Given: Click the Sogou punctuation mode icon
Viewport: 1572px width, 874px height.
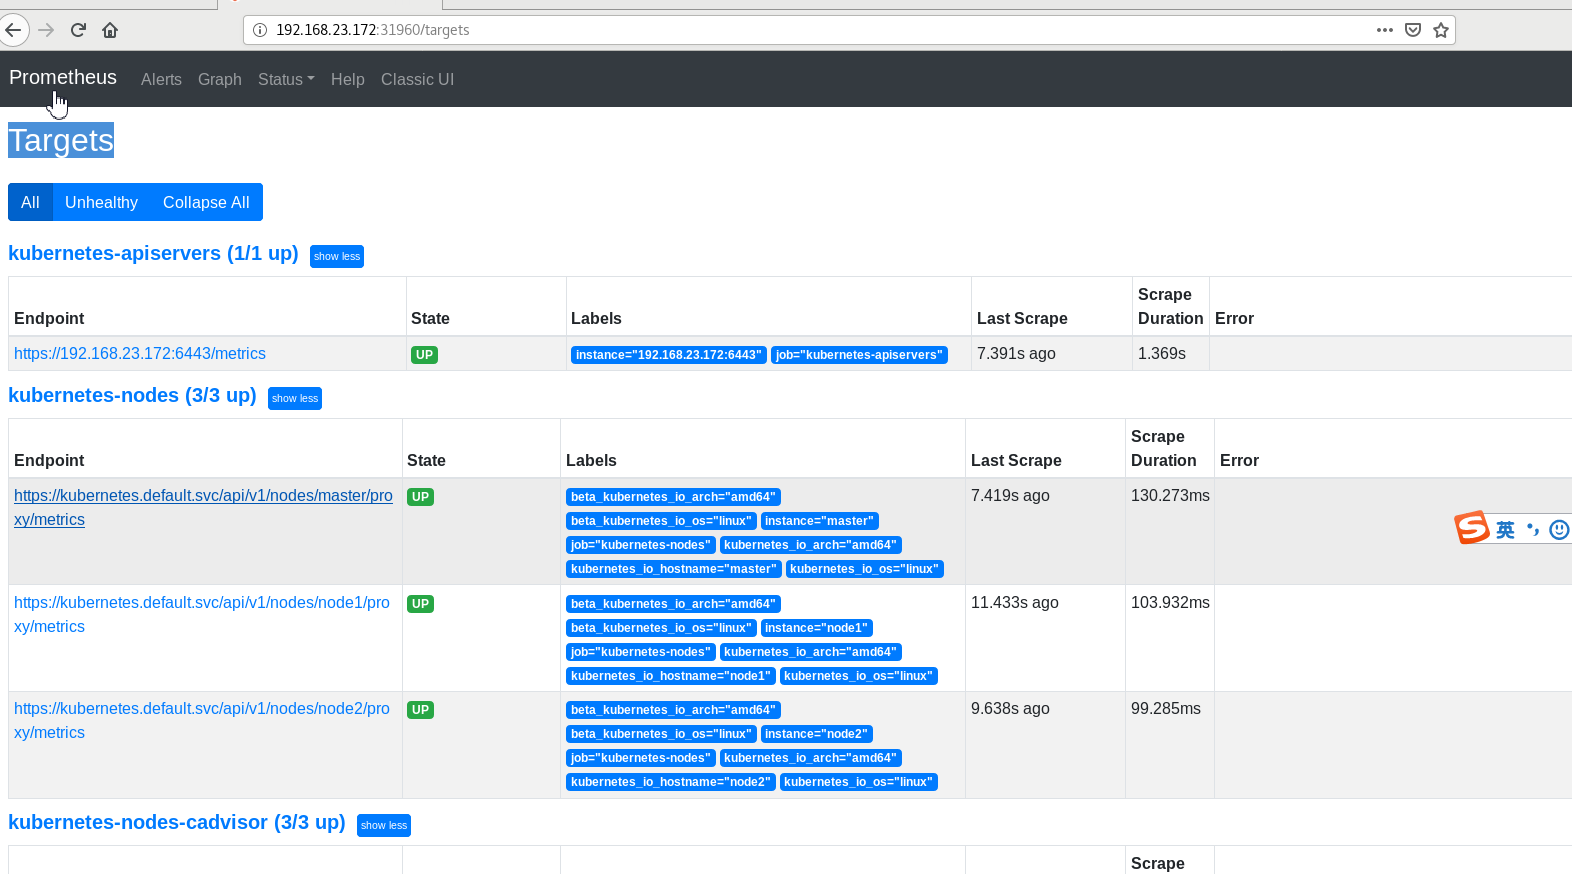Looking at the screenshot, I should coord(1533,529).
